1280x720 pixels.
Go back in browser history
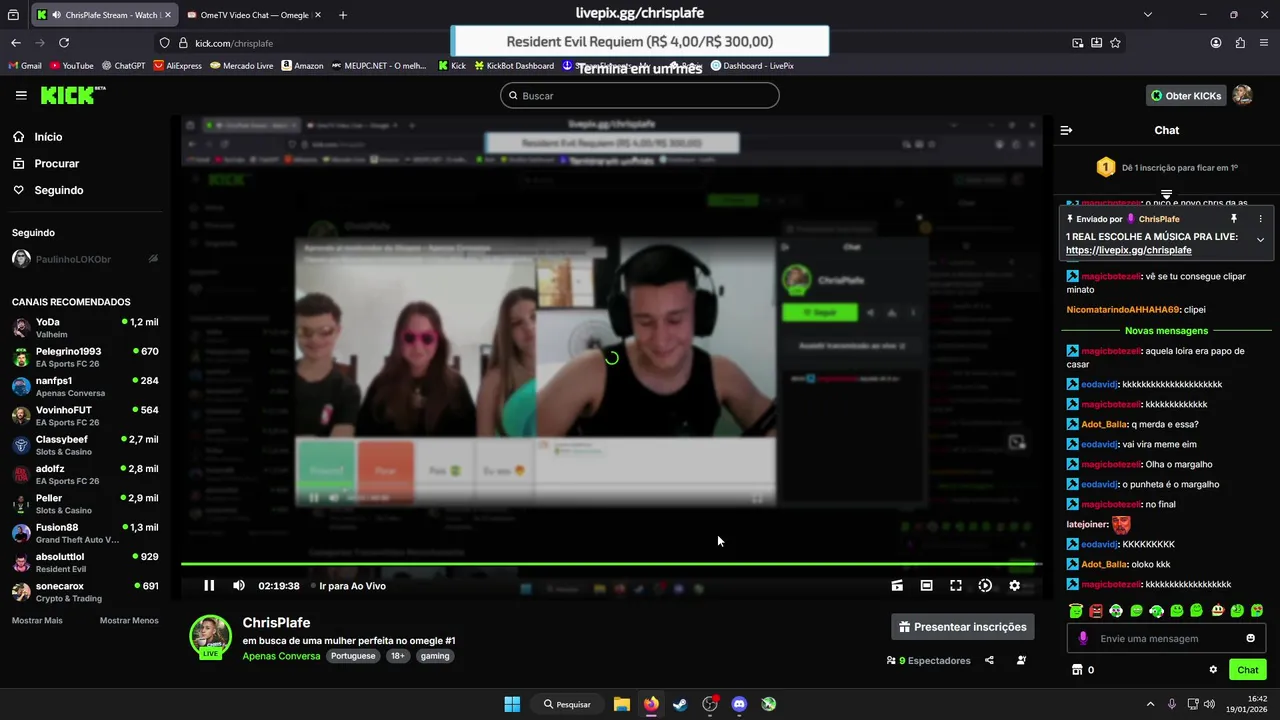click(x=16, y=43)
